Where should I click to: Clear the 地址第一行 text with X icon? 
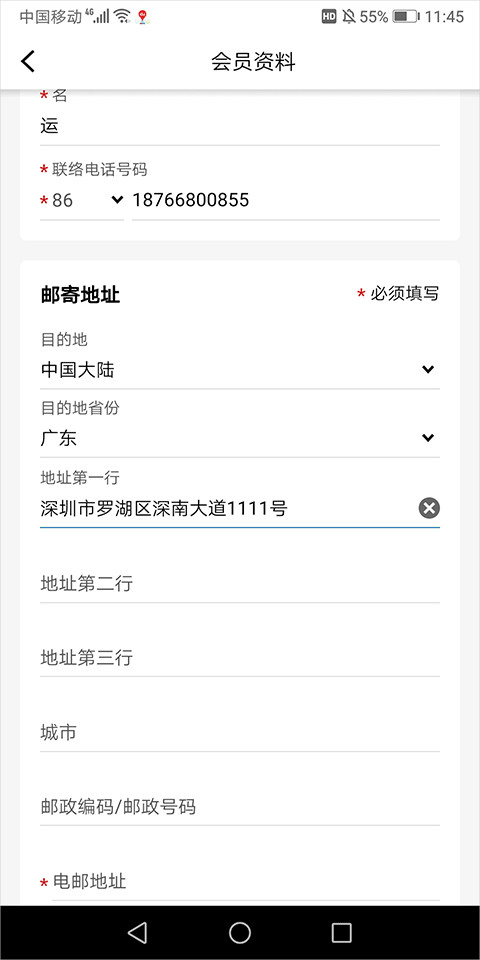pyautogui.click(x=429, y=508)
